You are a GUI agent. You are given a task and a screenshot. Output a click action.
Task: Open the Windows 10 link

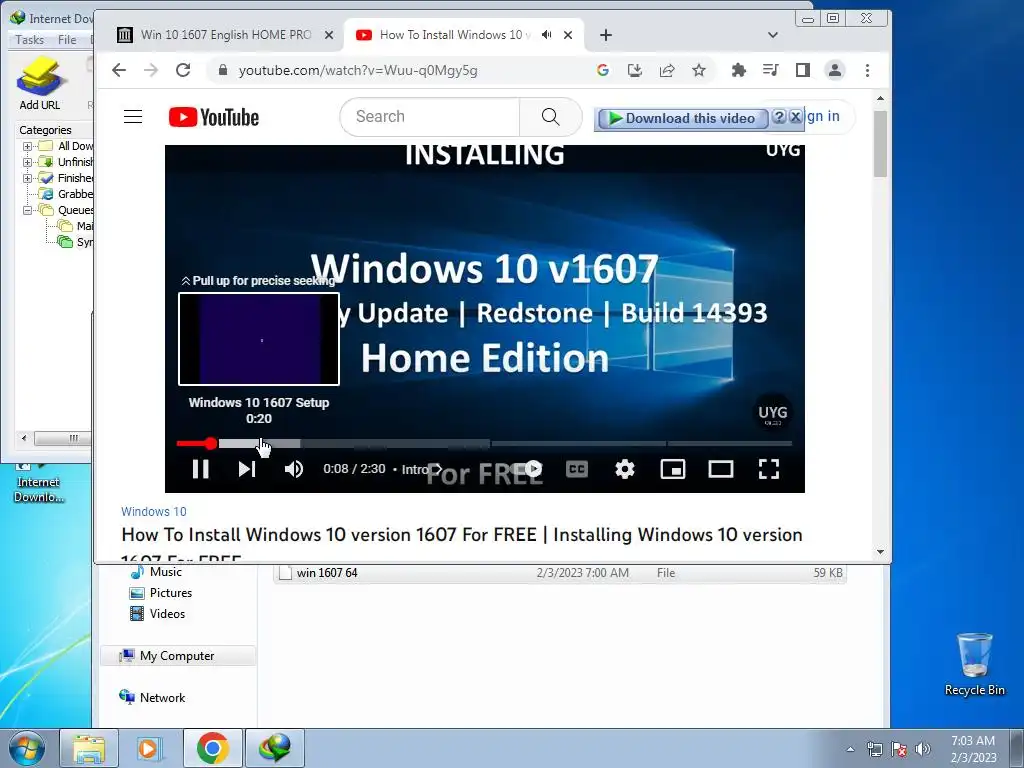tap(153, 511)
